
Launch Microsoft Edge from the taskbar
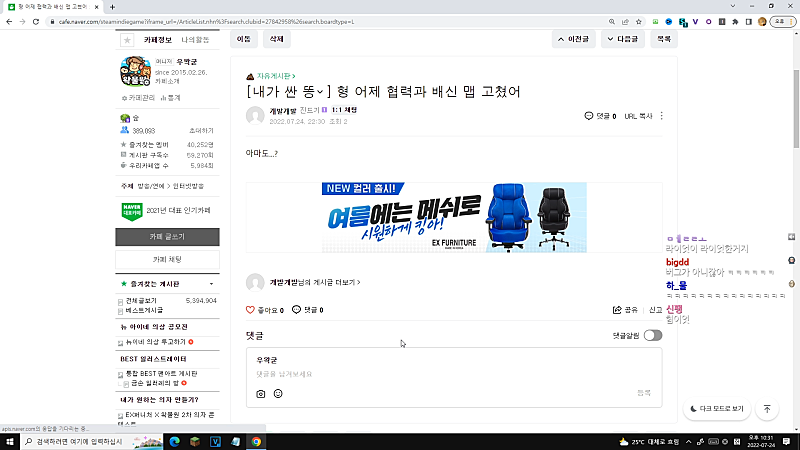[174, 442]
